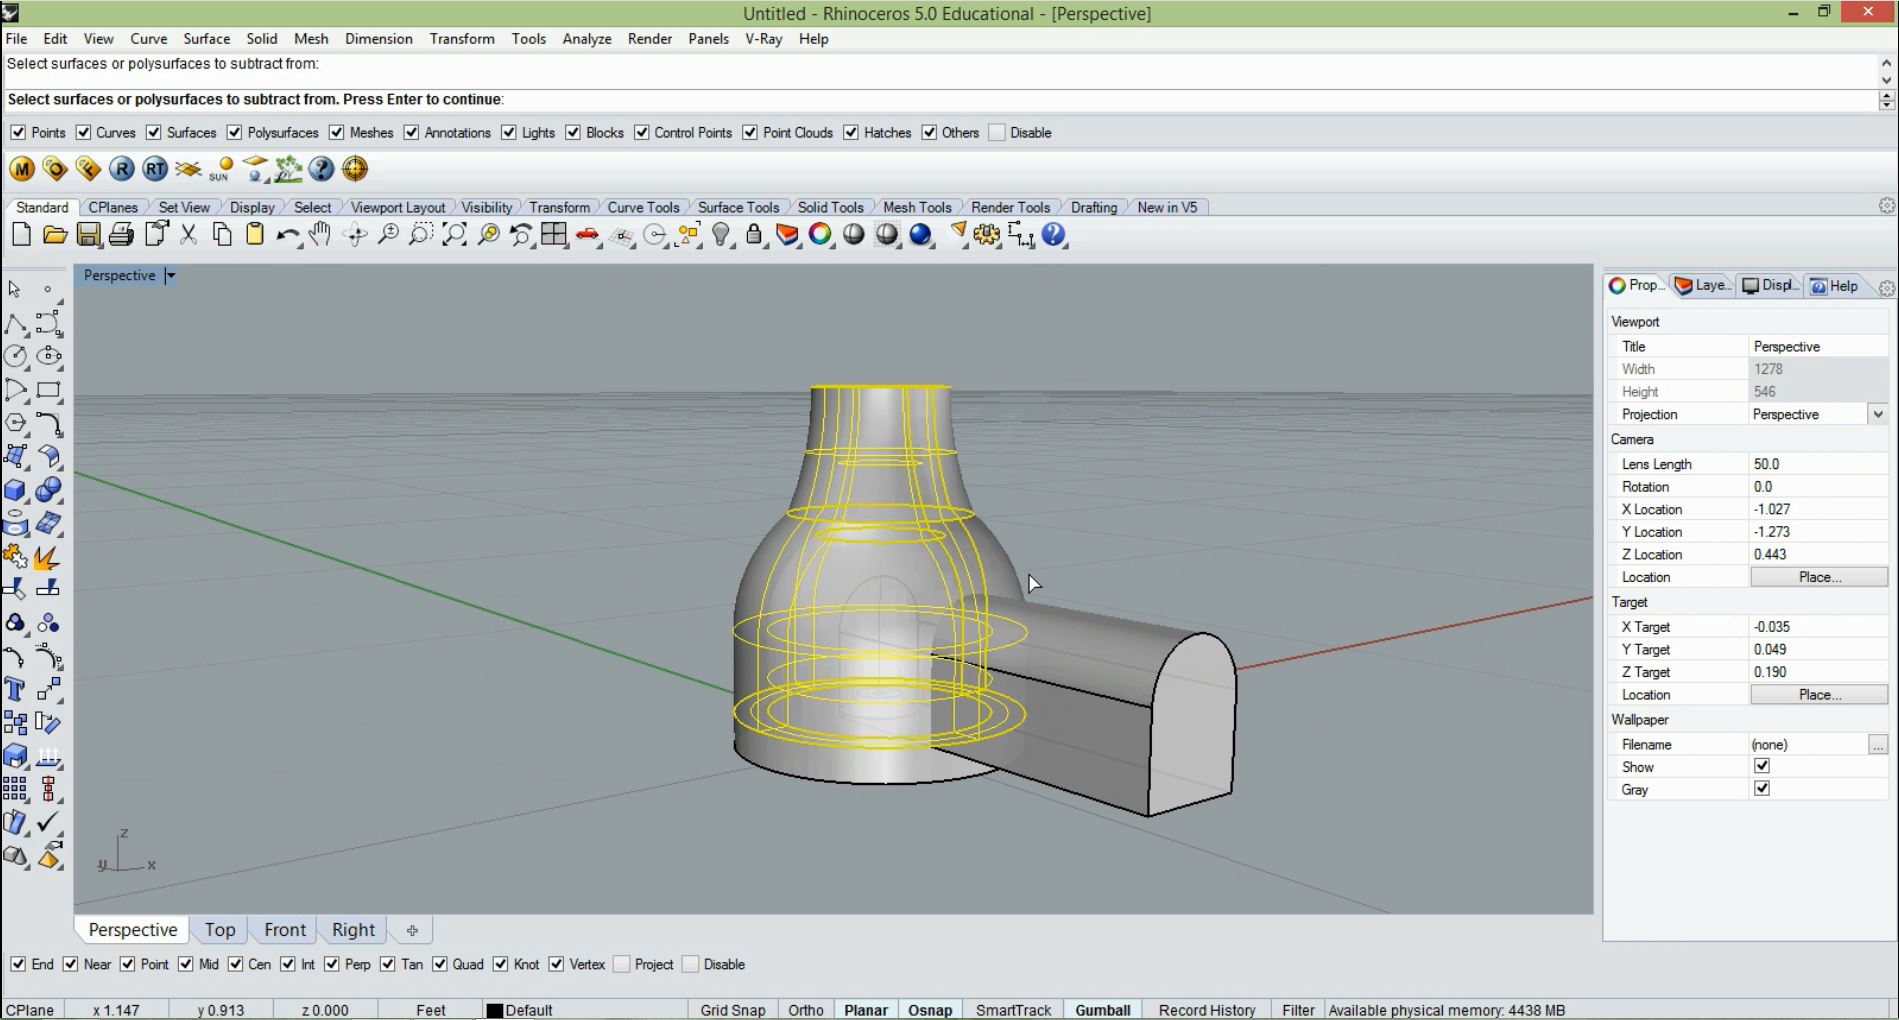The height and width of the screenshot is (1020, 1899).
Task: Switch to the Surface Tools tab
Action: point(738,207)
